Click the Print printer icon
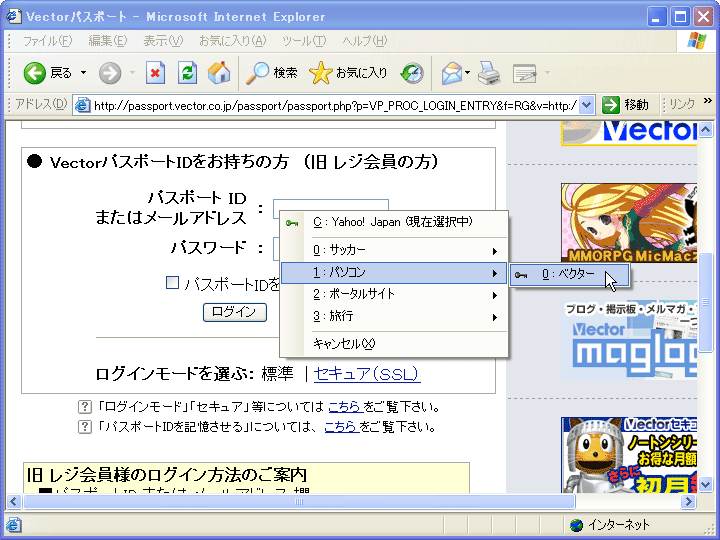This screenshot has width=720, height=540. tap(489, 73)
